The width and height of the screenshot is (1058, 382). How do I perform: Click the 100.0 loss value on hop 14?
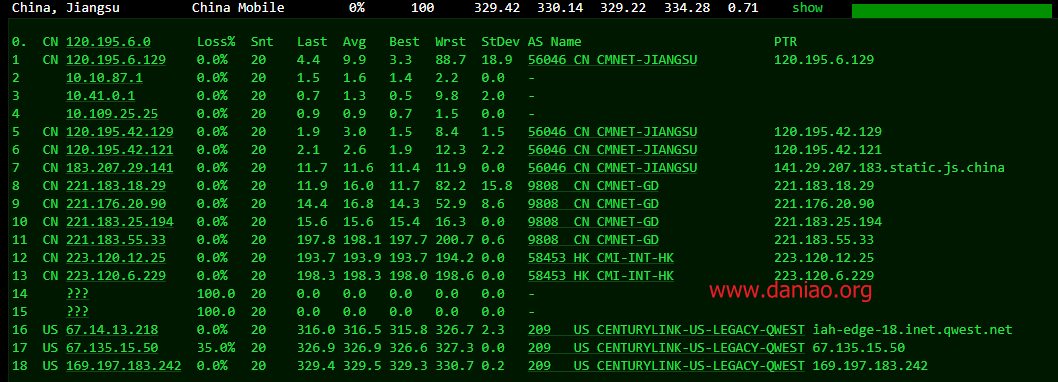click(216, 294)
